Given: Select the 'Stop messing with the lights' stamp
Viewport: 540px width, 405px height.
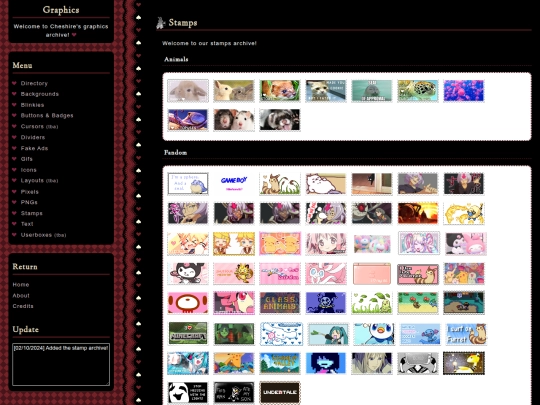Looking at the screenshot, I should click(x=188, y=392).
